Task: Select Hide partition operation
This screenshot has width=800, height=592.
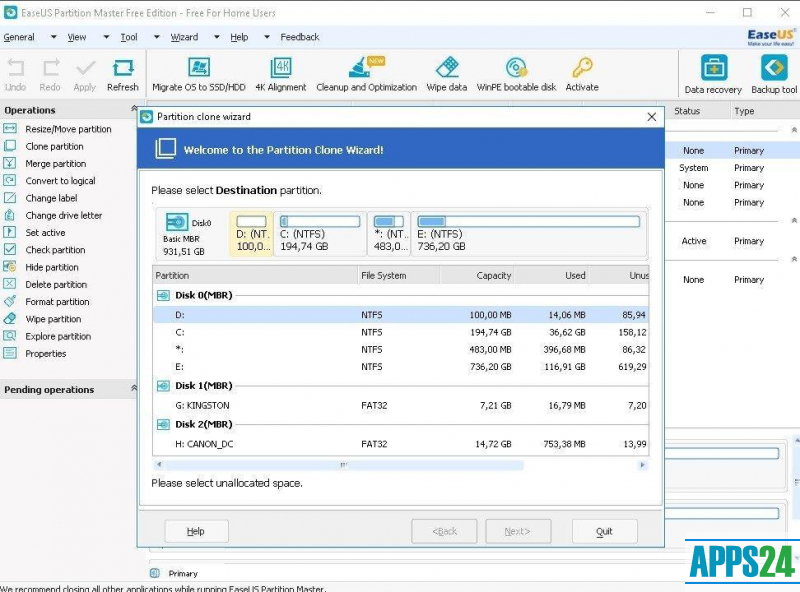Action: pos(52,267)
